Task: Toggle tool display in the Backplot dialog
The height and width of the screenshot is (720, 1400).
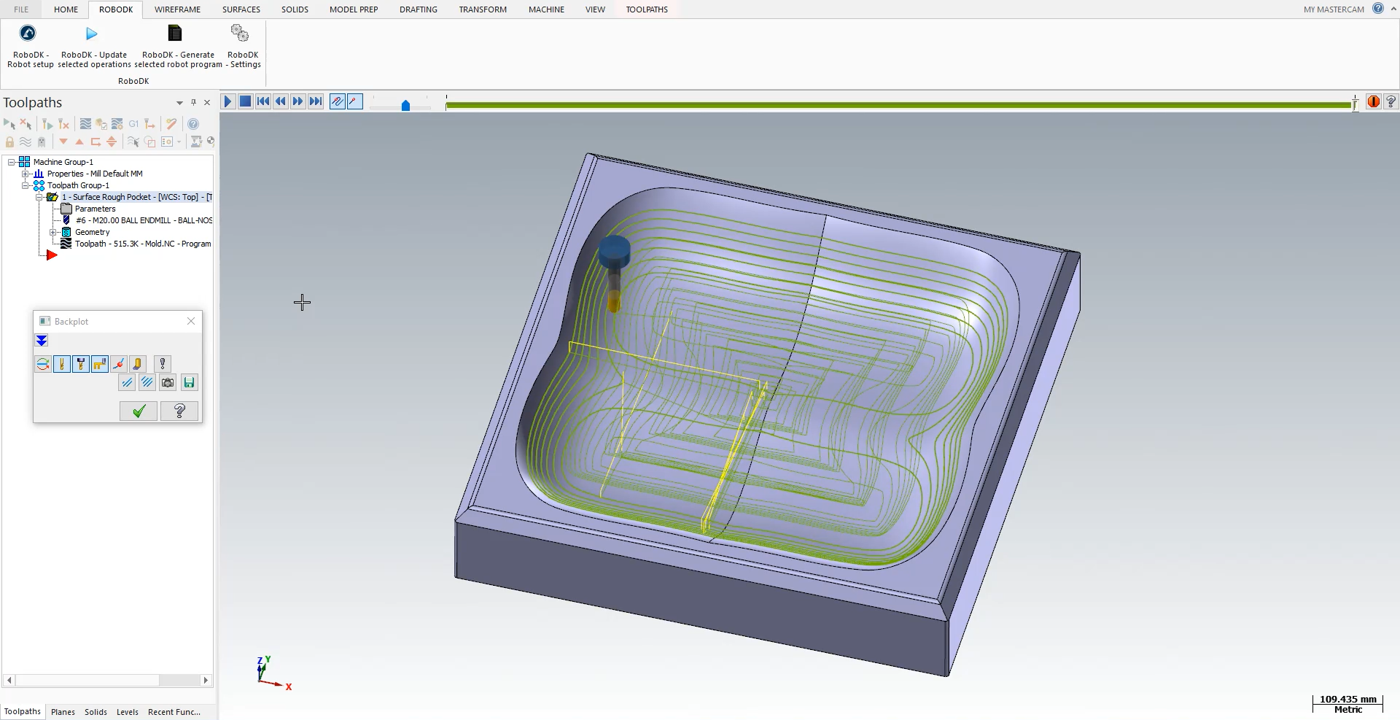Action: coord(62,363)
